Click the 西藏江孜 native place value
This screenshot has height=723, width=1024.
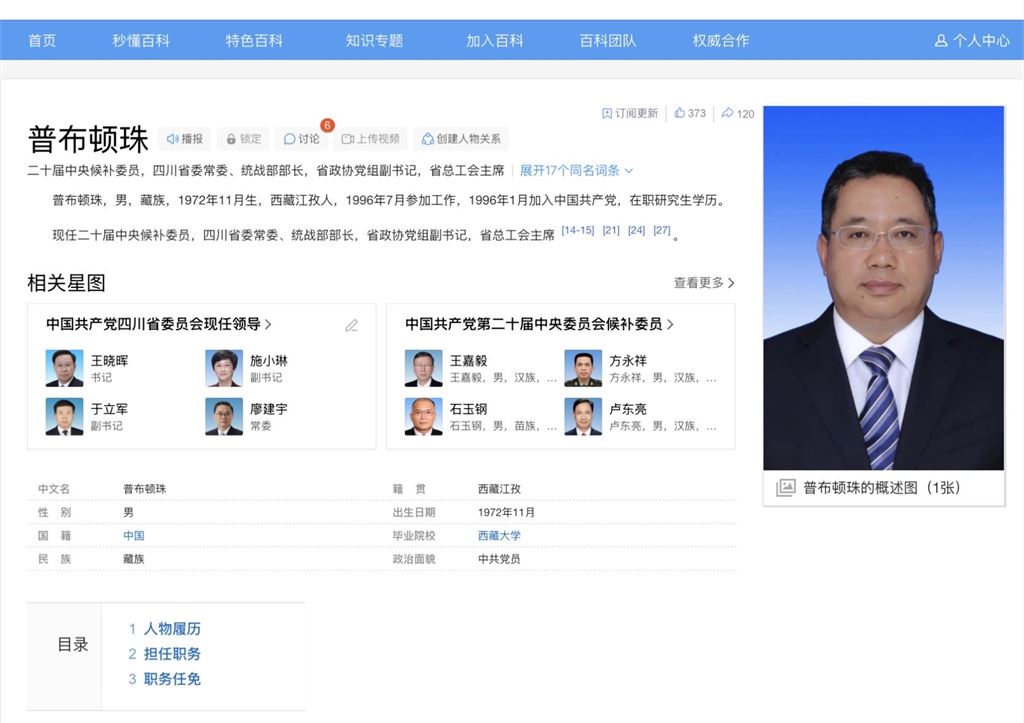pyautogui.click(x=499, y=489)
